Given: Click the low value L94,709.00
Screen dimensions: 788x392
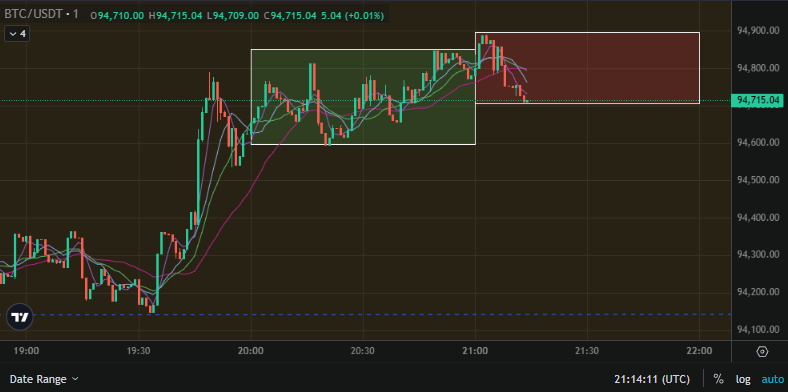Looking at the screenshot, I should [232, 16].
